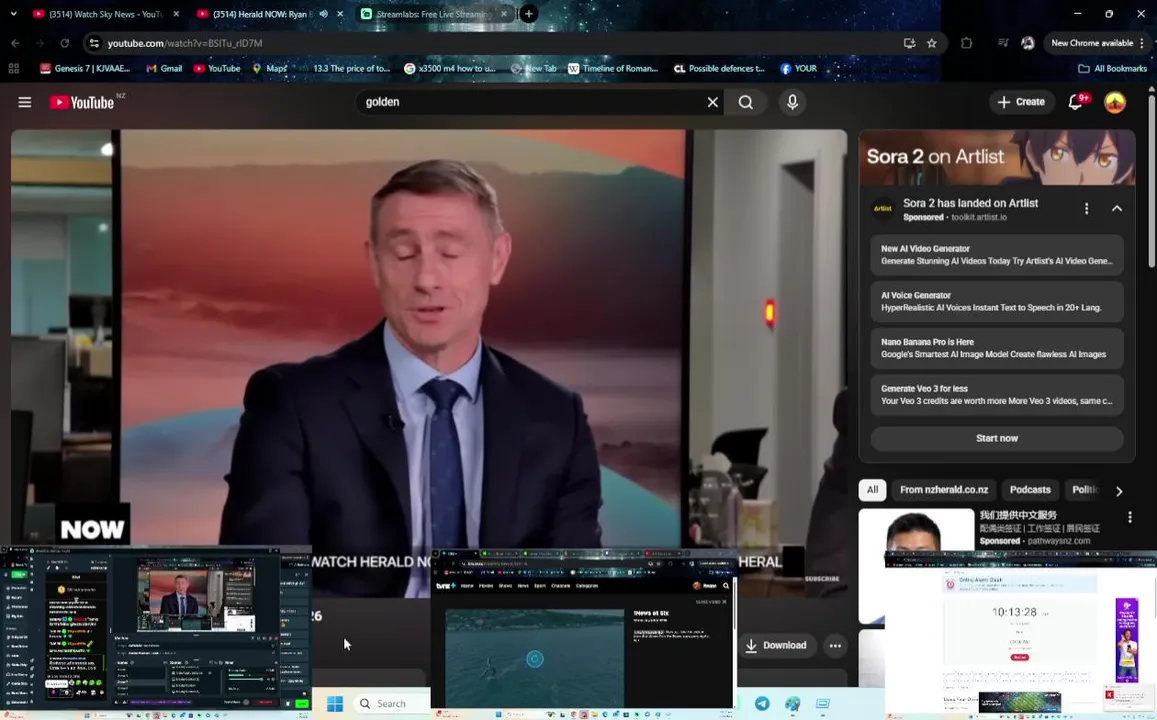Open media controls icon in toolbar
This screenshot has height=720, width=1157.
[1003, 44]
